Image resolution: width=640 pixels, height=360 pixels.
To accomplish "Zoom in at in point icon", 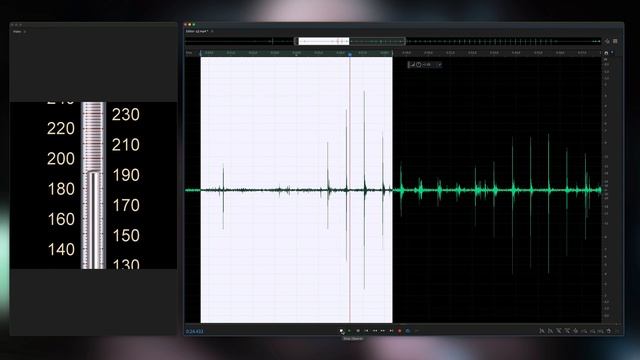I will click(584, 331).
